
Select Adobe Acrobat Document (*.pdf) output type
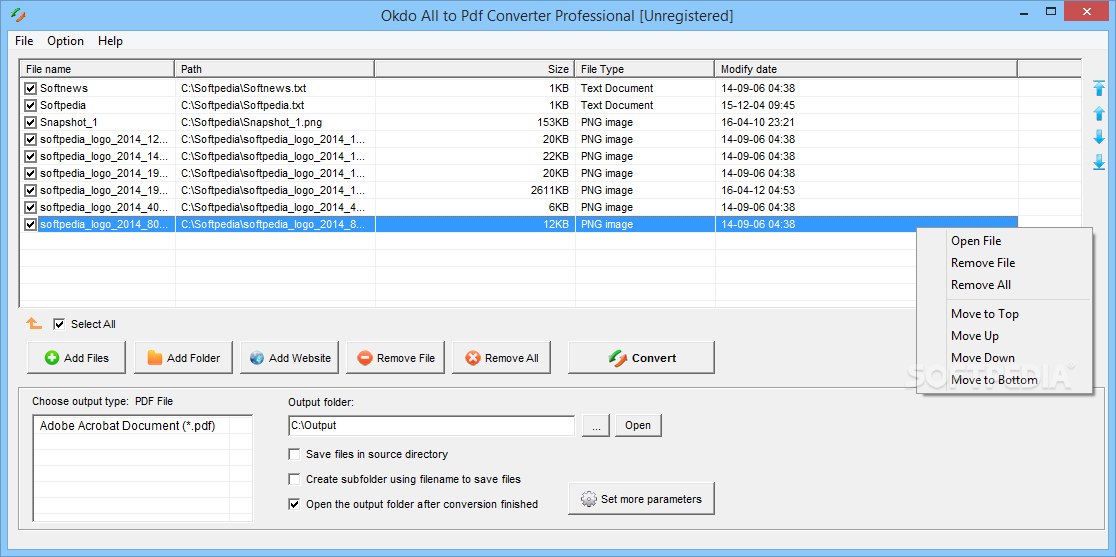(127, 426)
